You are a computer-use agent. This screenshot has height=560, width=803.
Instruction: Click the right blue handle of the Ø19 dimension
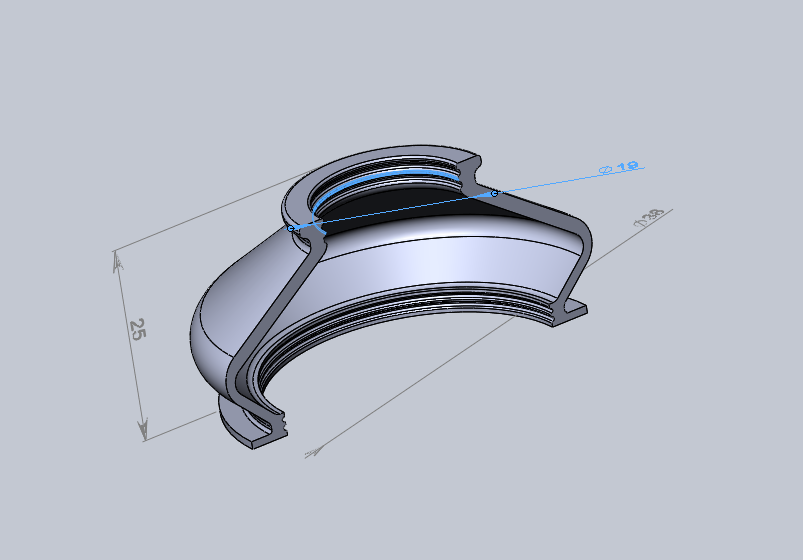494,194
